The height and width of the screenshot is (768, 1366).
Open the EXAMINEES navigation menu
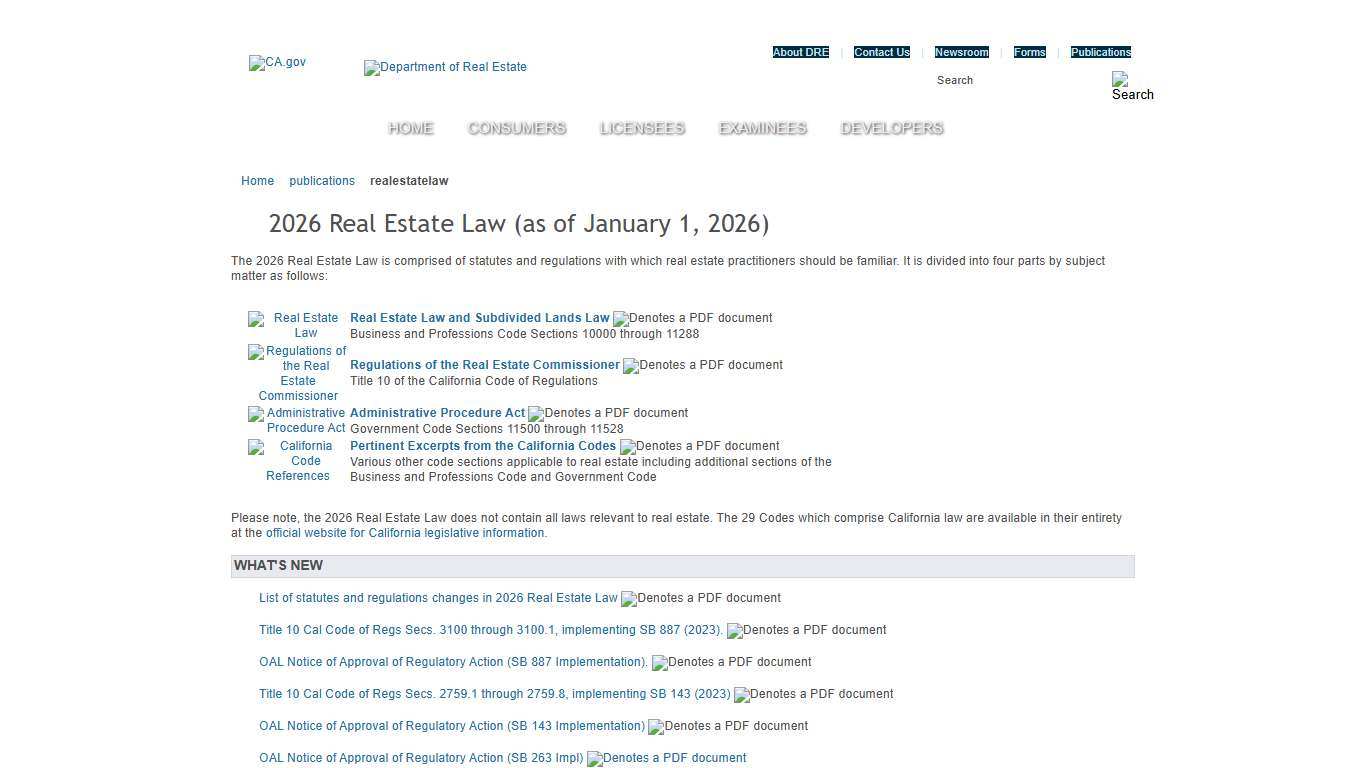pyautogui.click(x=762, y=128)
